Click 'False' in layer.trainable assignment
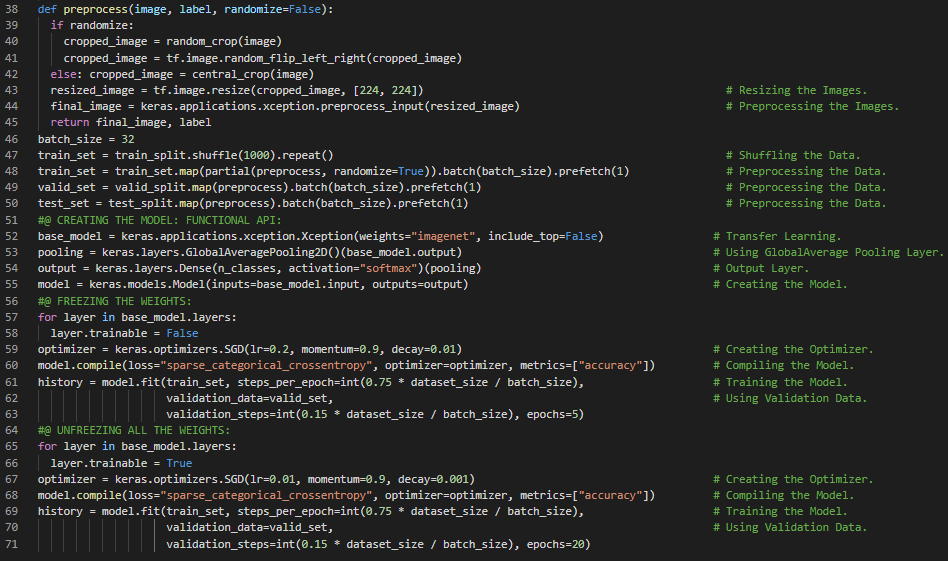Viewport: 948px width, 561px height. pos(182,333)
